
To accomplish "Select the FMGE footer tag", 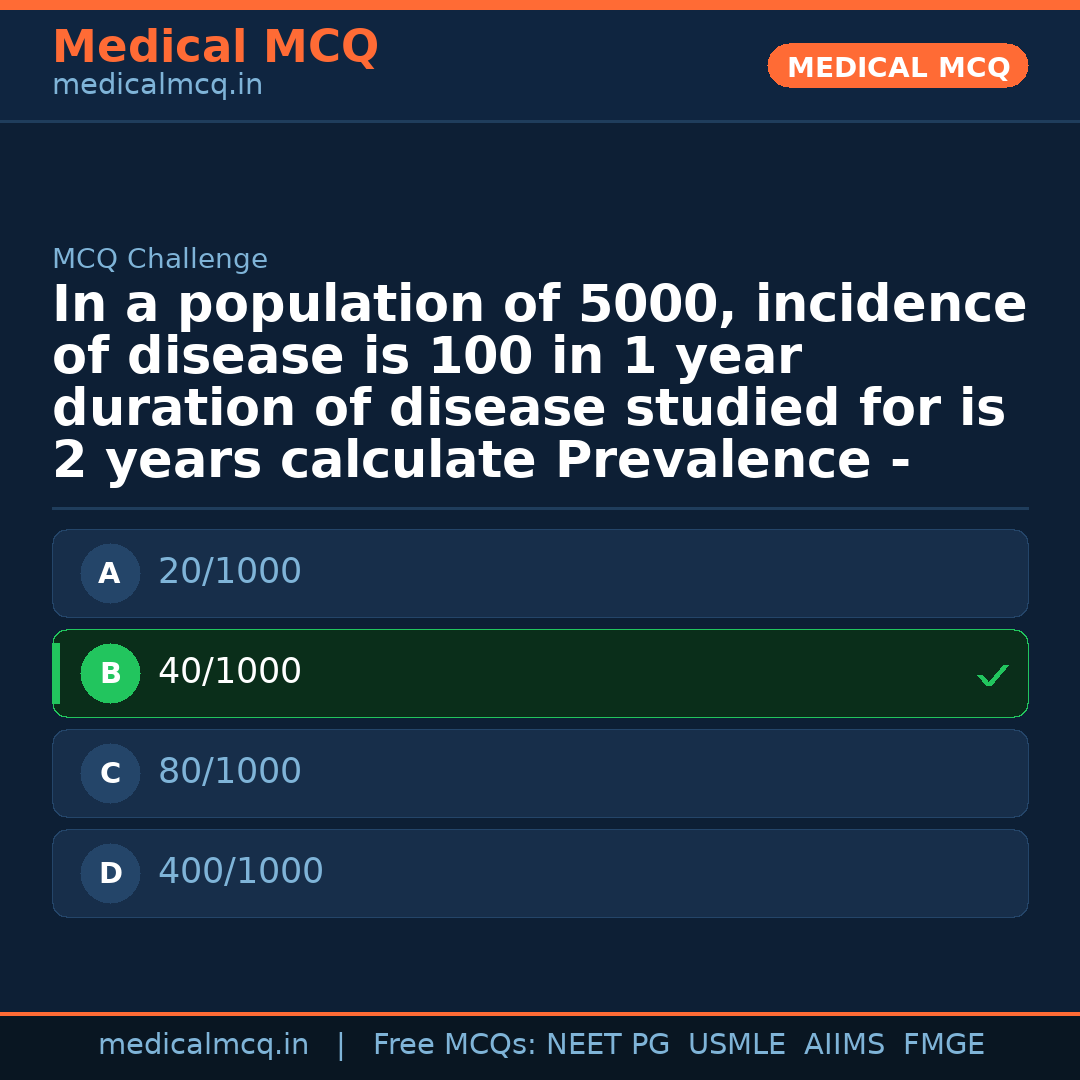I will pos(944,1045).
